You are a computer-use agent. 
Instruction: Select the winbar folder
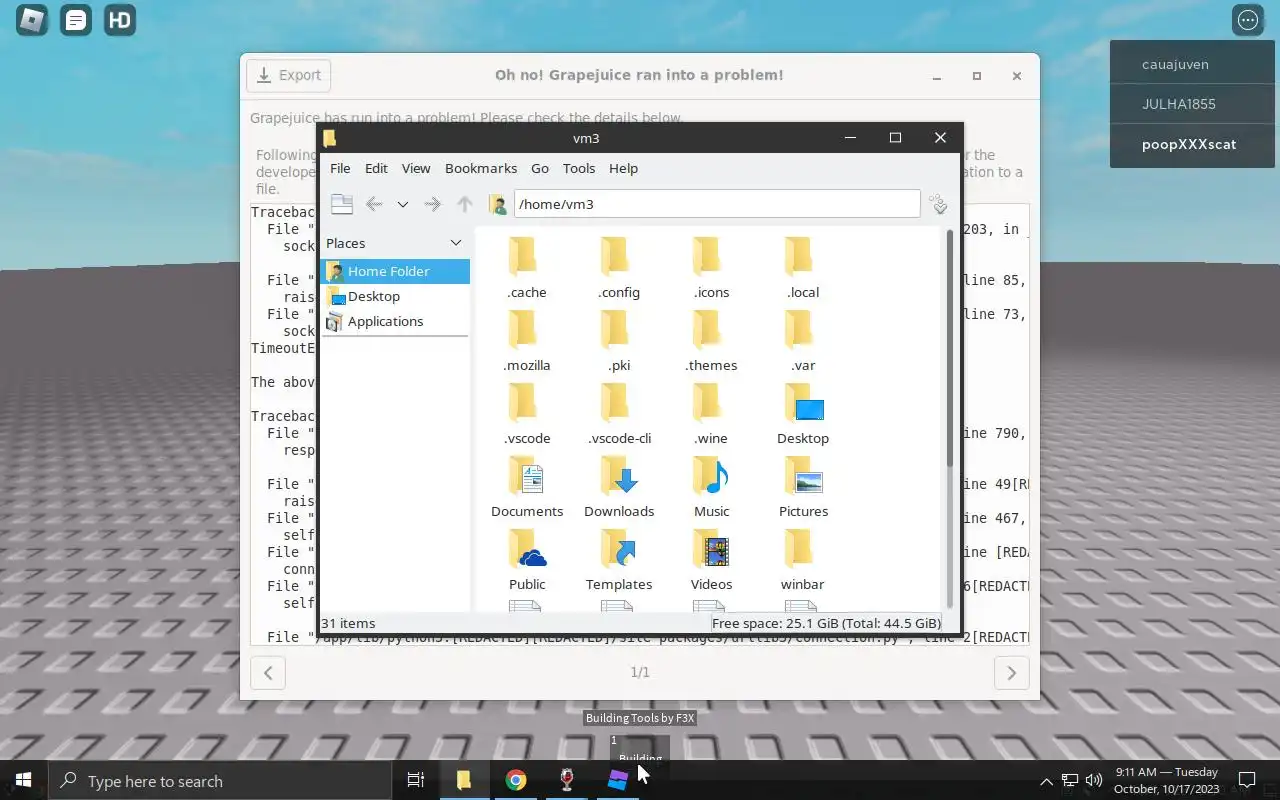[803, 560]
